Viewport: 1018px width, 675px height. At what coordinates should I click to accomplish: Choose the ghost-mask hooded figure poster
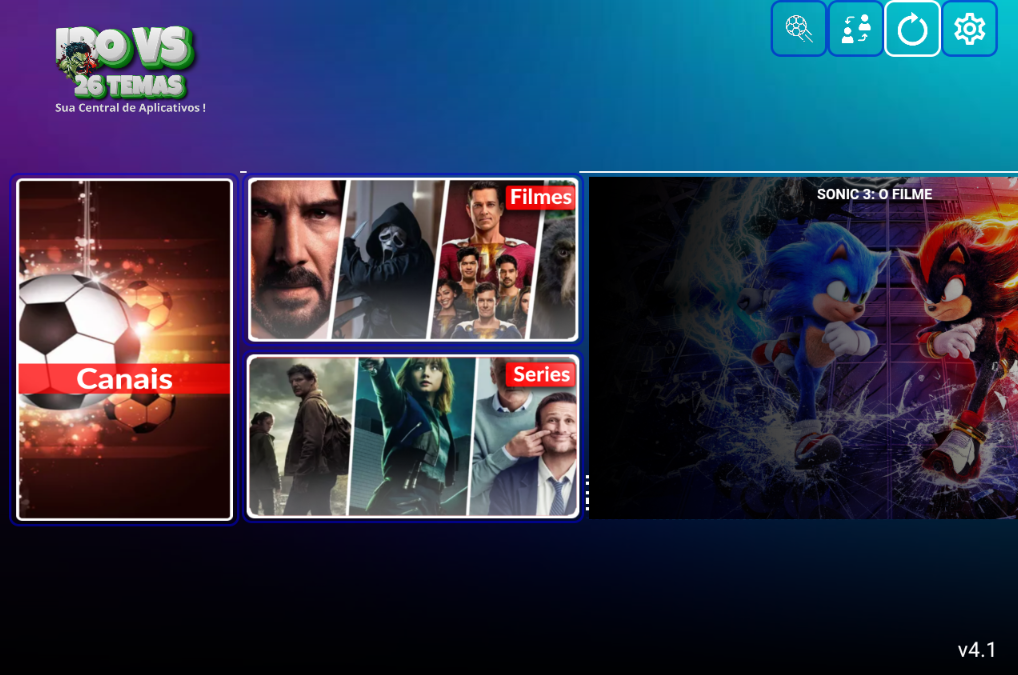[388, 260]
